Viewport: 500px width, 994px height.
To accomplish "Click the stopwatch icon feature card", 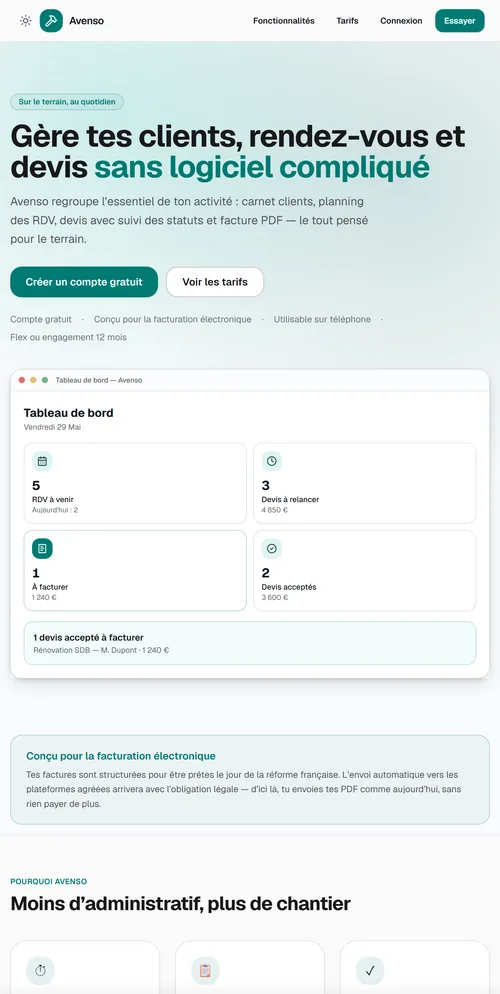I will pyautogui.click(x=41, y=971).
